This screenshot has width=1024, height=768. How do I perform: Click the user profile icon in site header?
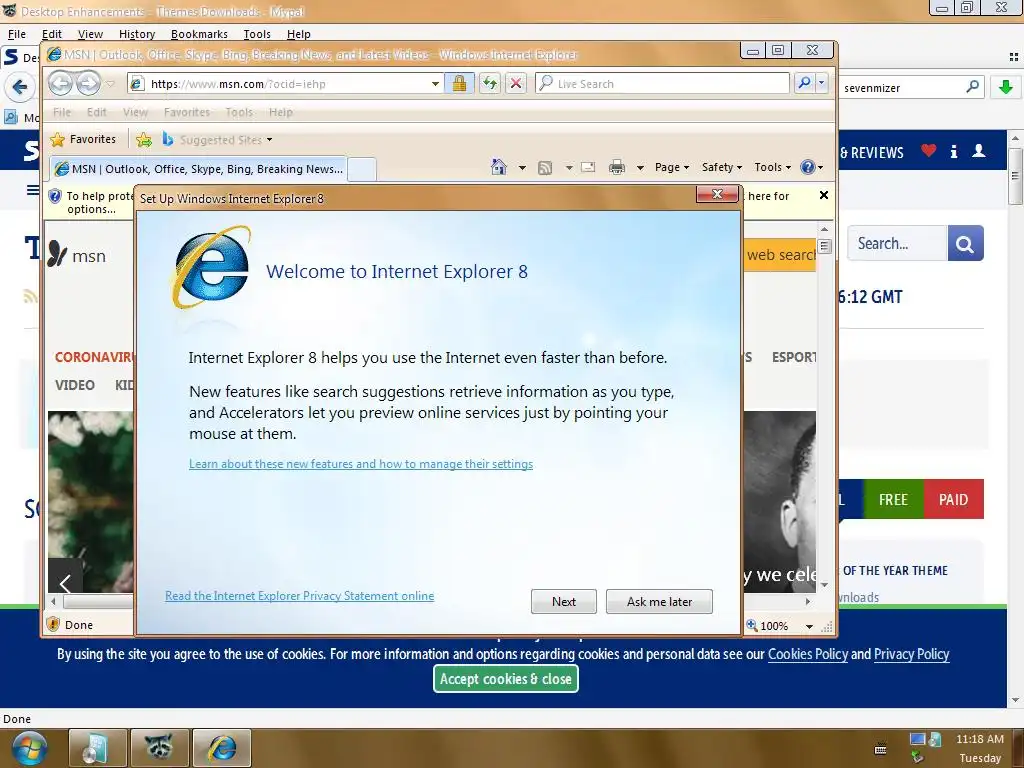point(979,151)
